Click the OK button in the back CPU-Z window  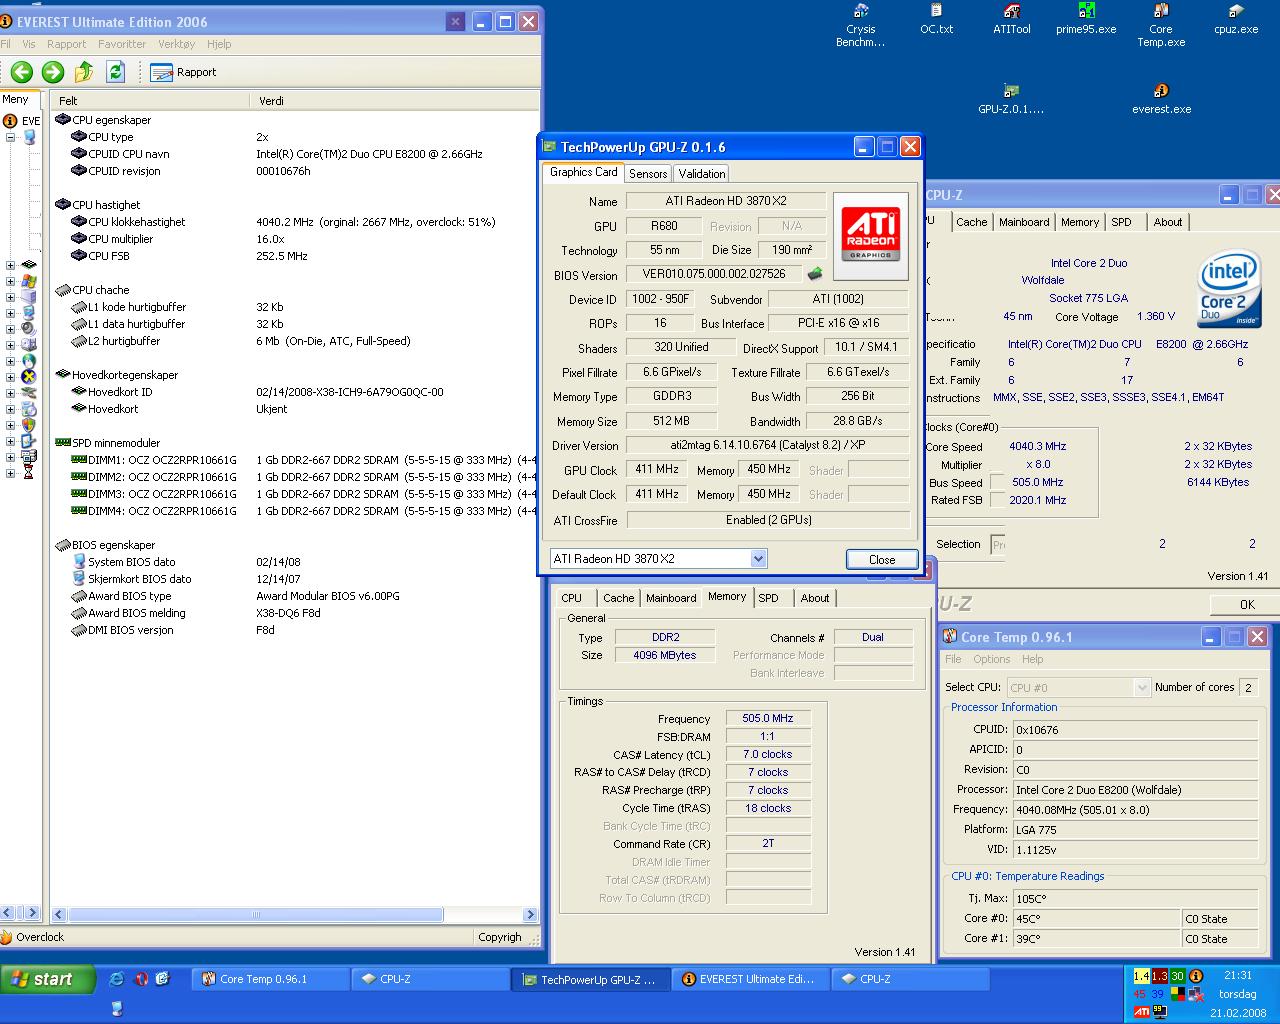click(1247, 604)
